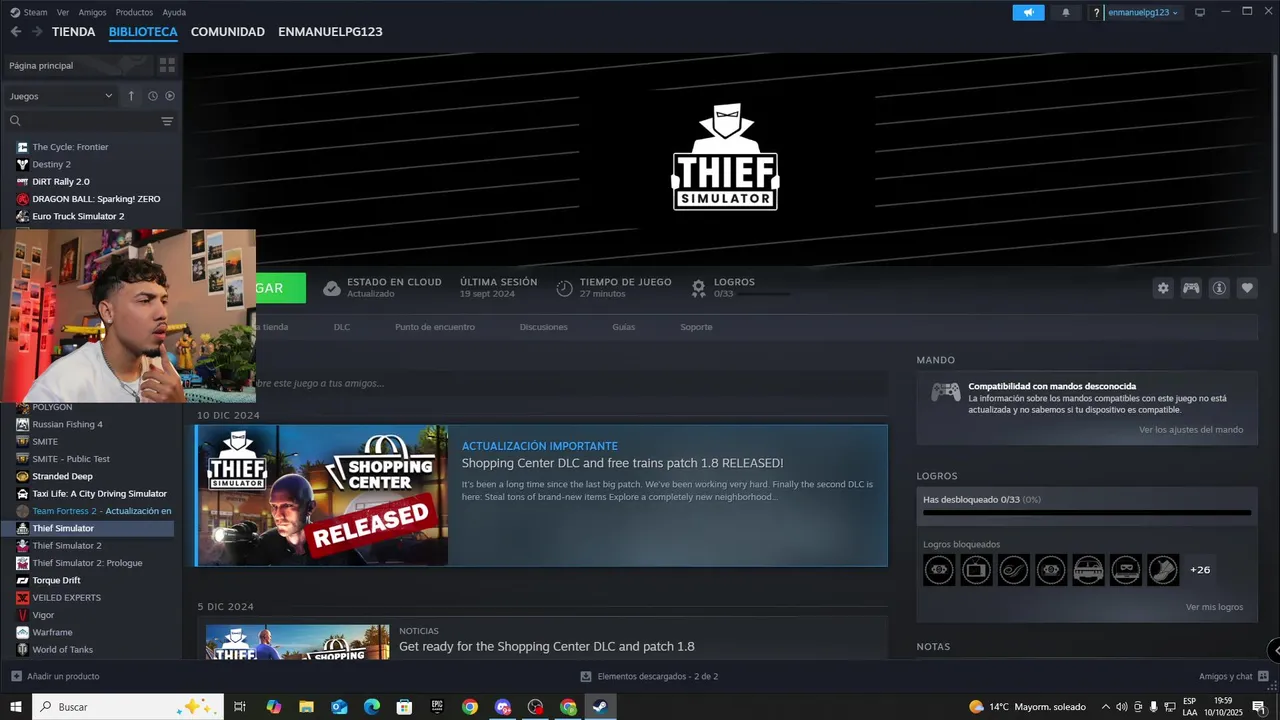Viewport: 1280px width, 720px height.
Task: Open the COMUNIDAD section
Action: coord(228,32)
